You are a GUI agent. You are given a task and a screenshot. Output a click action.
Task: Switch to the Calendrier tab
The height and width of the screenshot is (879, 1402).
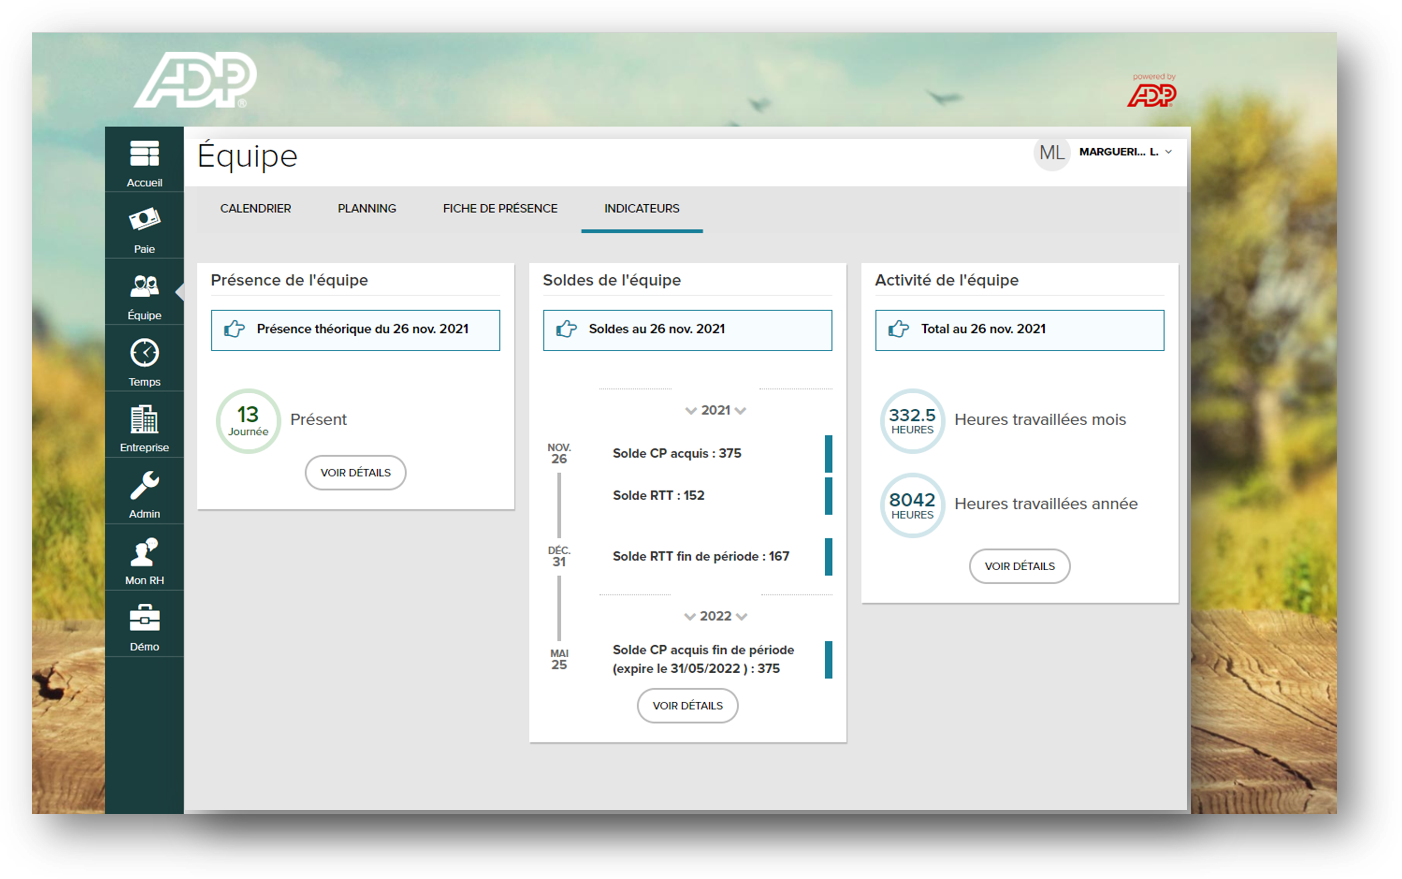(x=255, y=208)
